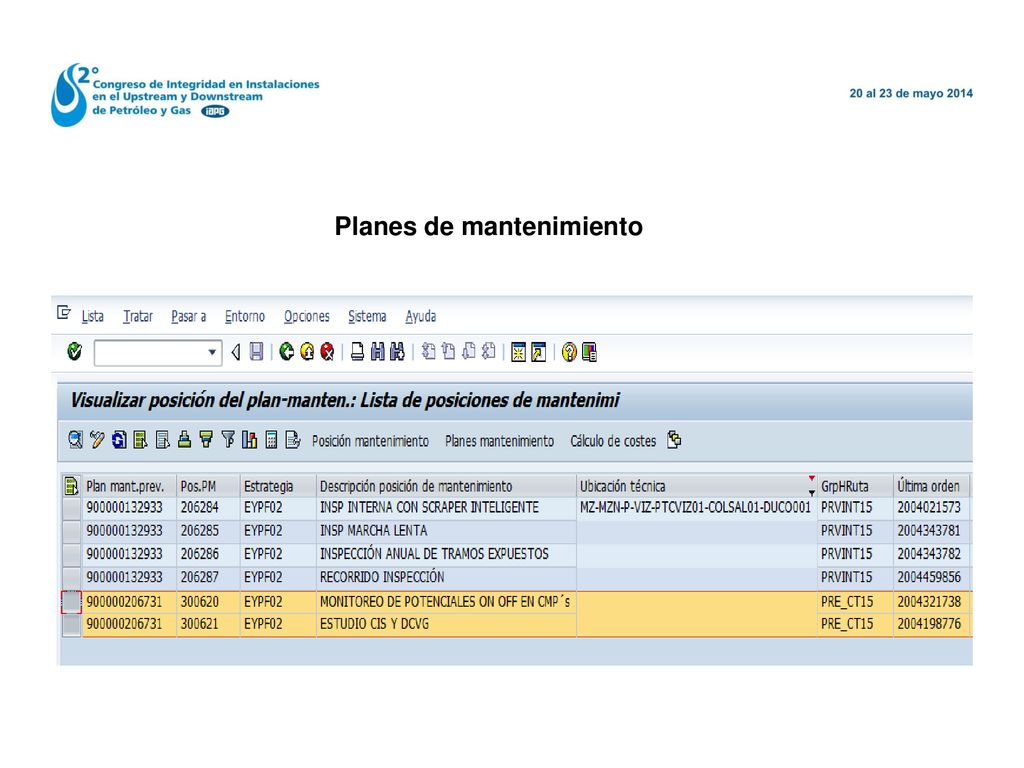Open the Help question mark icon
Image resolution: width=1024 pixels, height=768 pixels.
[x=569, y=353]
